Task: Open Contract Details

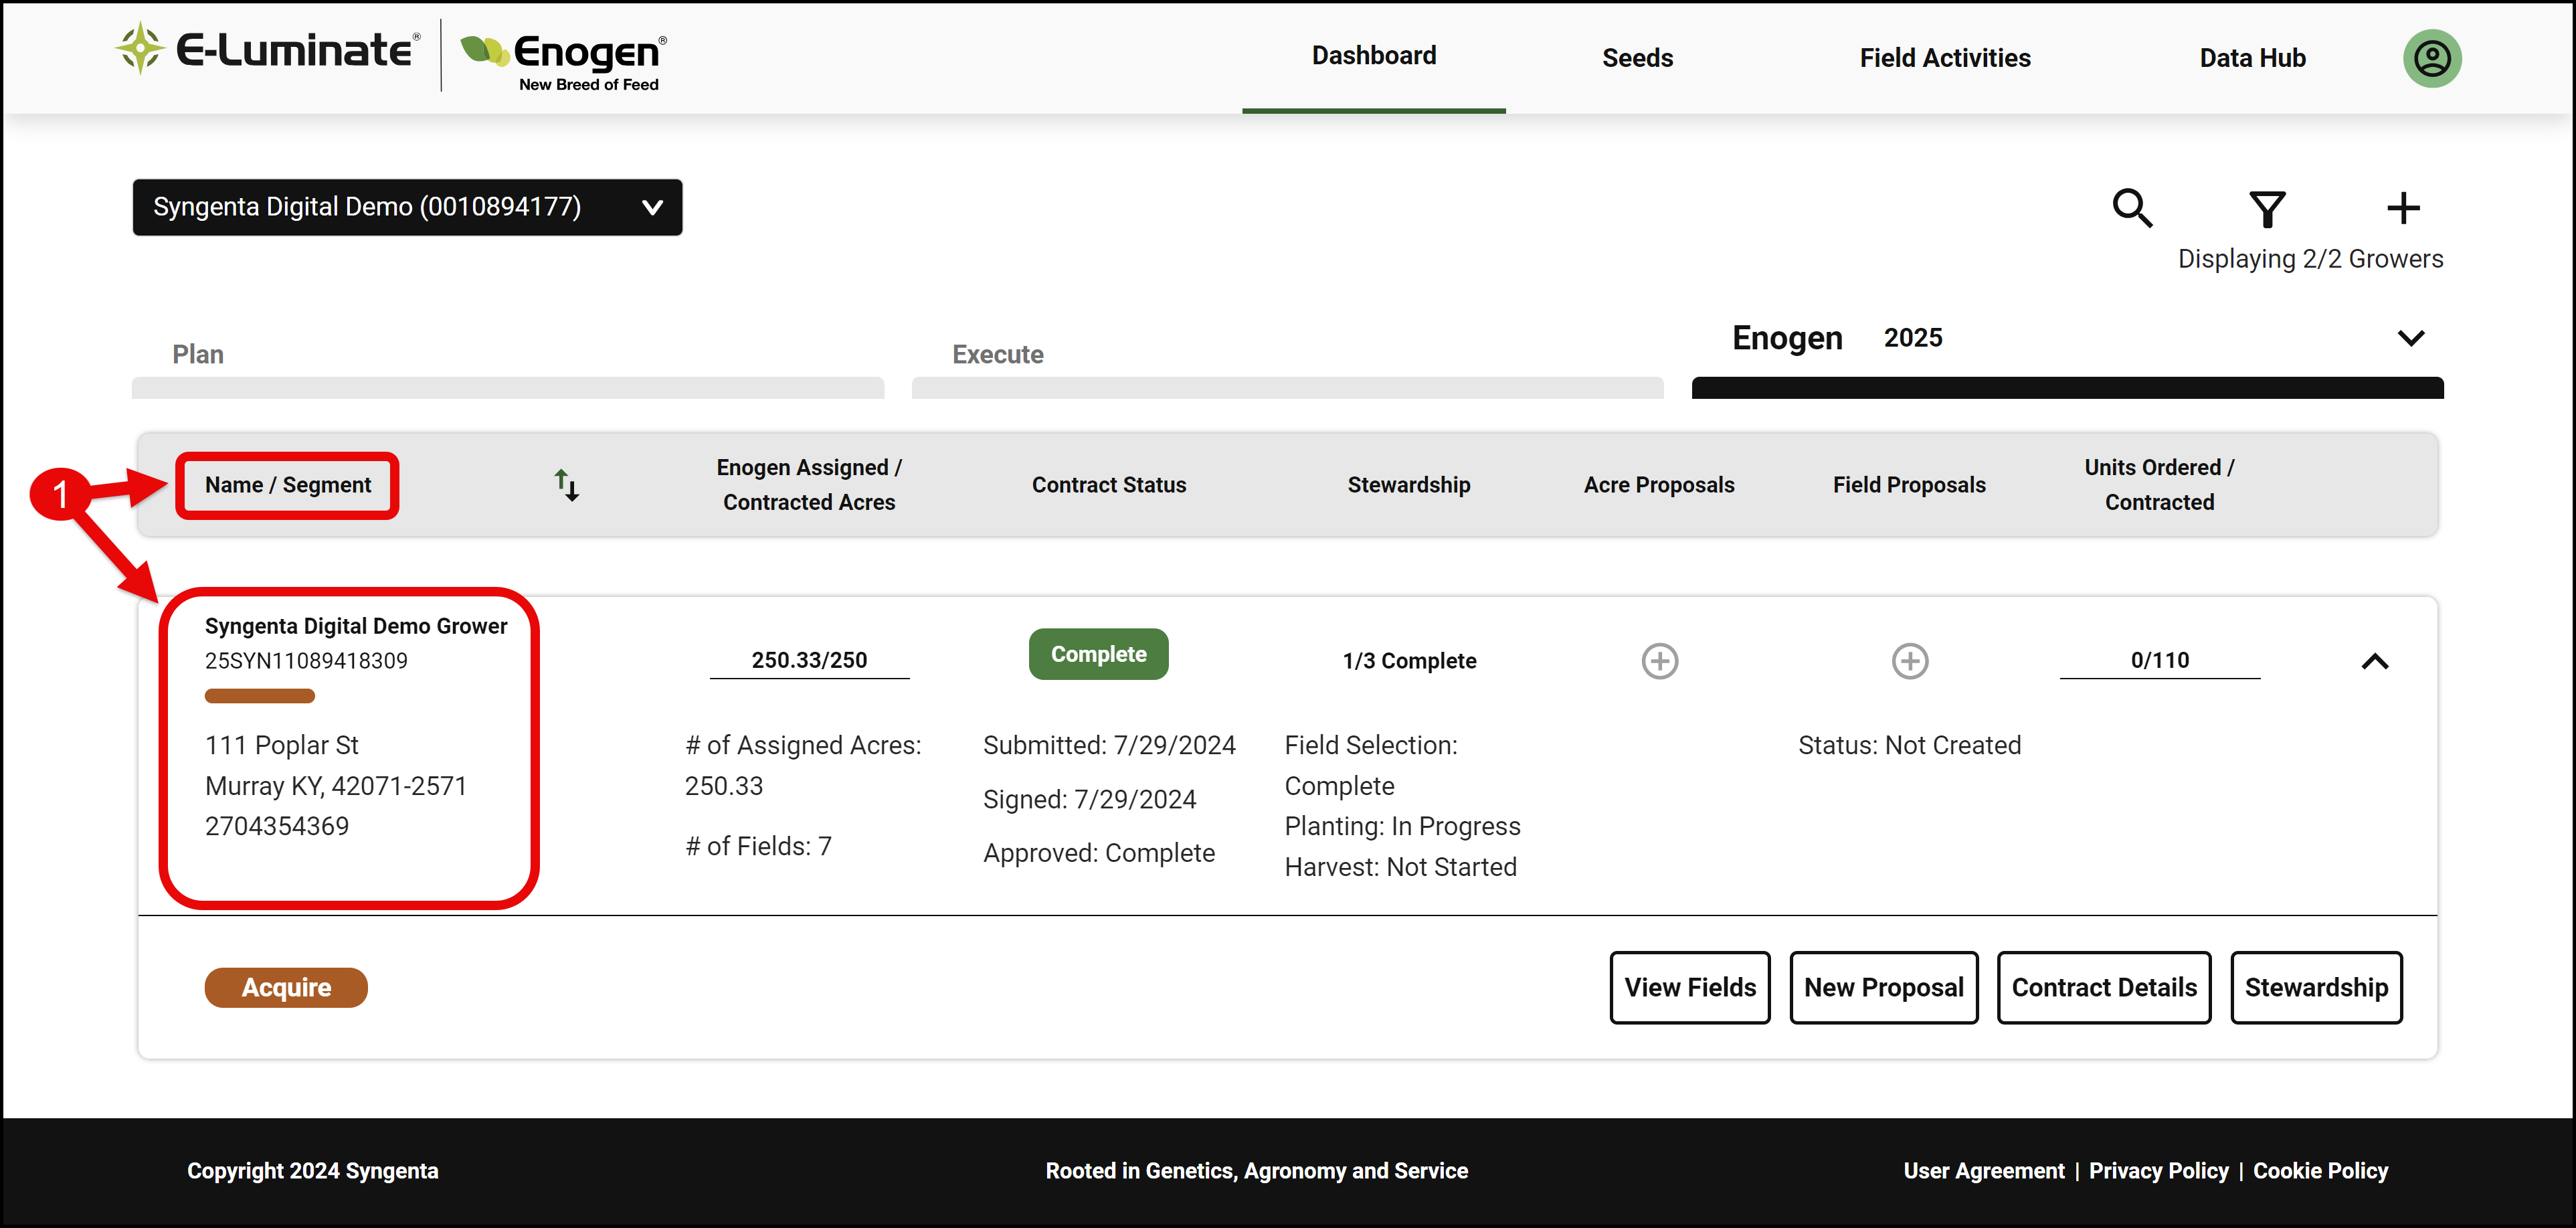Action: click(2104, 987)
